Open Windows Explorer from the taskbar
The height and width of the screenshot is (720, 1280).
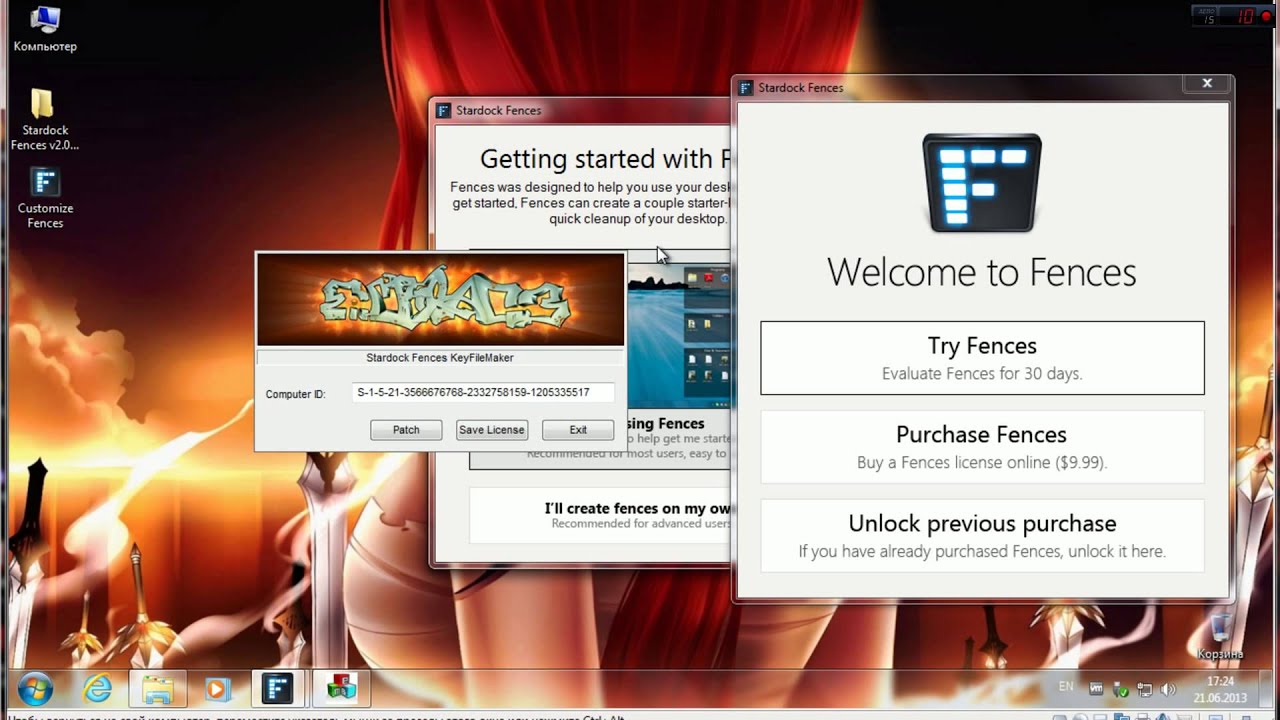pyautogui.click(x=157, y=689)
